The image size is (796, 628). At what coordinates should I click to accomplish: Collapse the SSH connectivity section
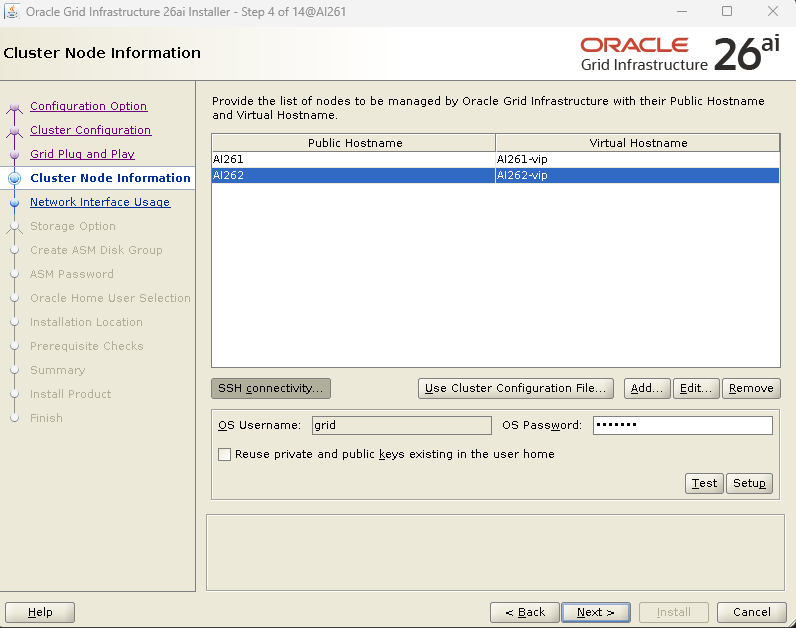(x=271, y=388)
